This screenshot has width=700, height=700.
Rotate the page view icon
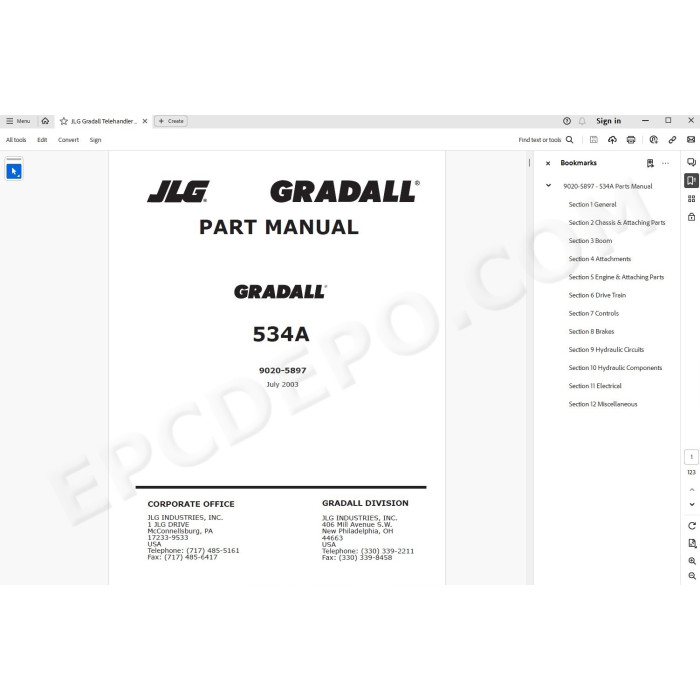692,526
